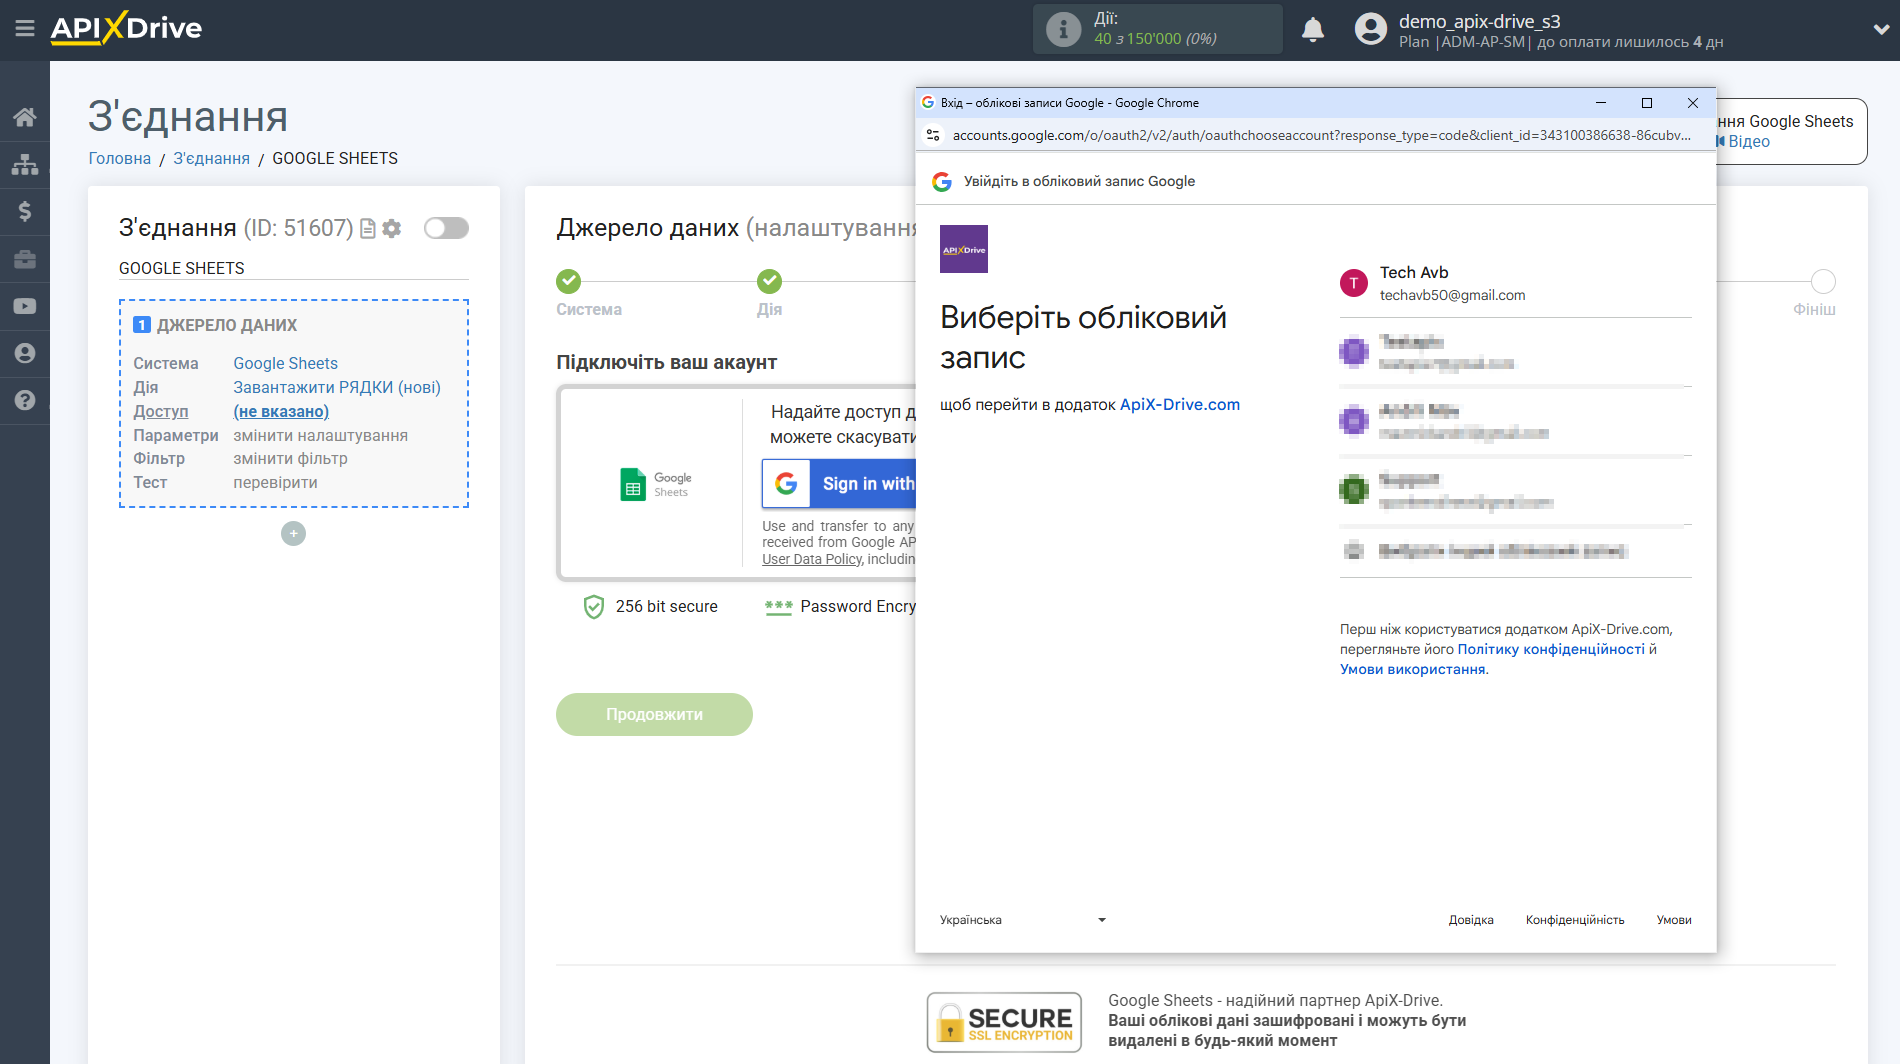Open Умови footer link

1674,920
